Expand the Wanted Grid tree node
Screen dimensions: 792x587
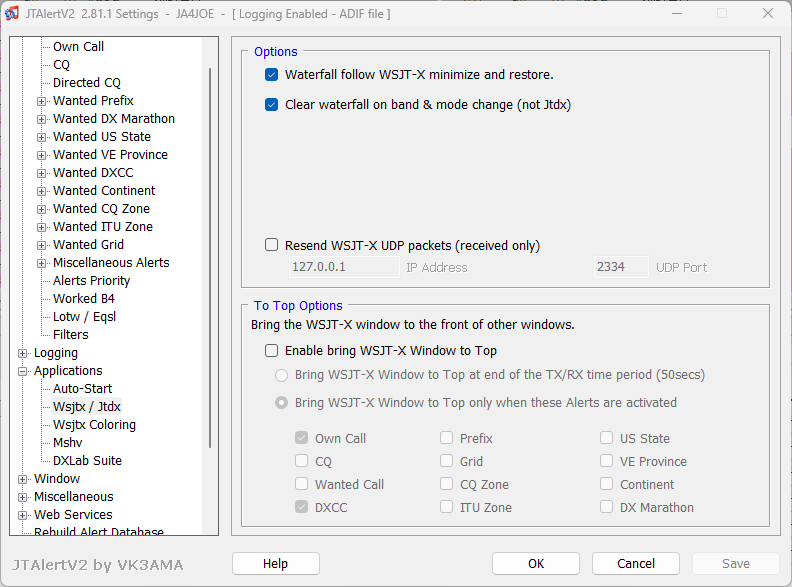click(41, 246)
